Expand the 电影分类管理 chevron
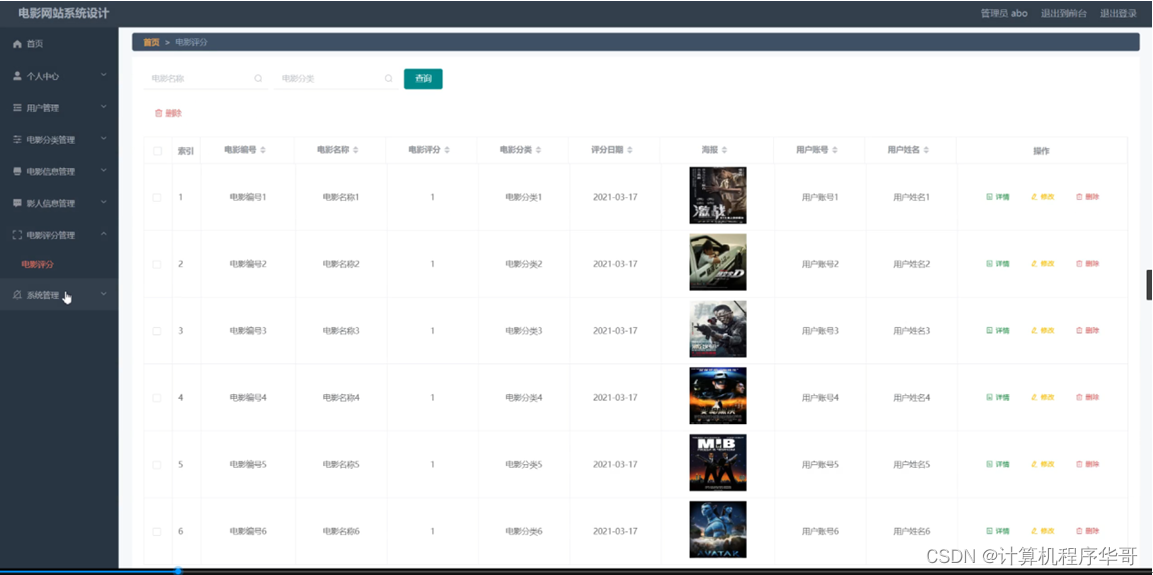The image size is (1153, 575). click(x=104, y=138)
